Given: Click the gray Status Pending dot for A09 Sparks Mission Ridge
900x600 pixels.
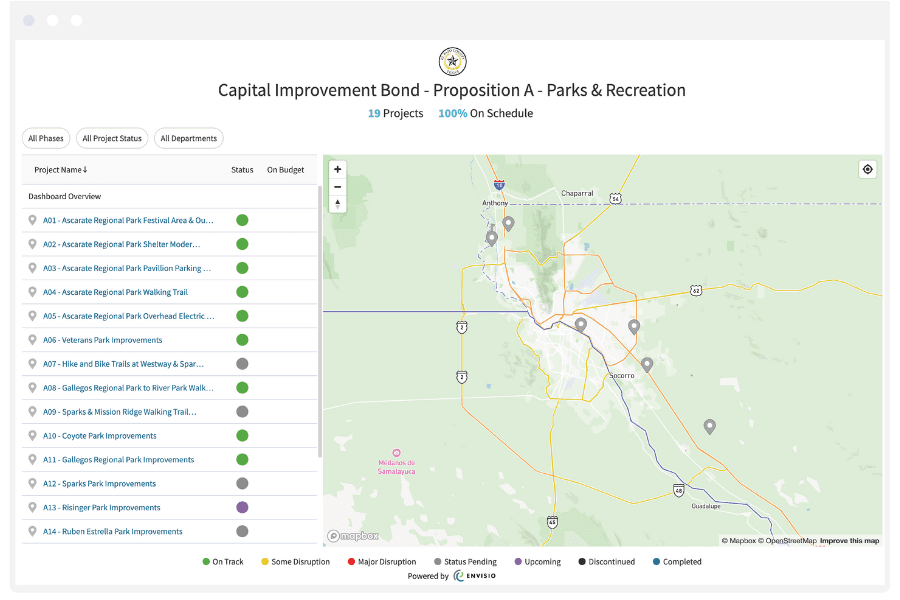Looking at the screenshot, I should [x=241, y=411].
